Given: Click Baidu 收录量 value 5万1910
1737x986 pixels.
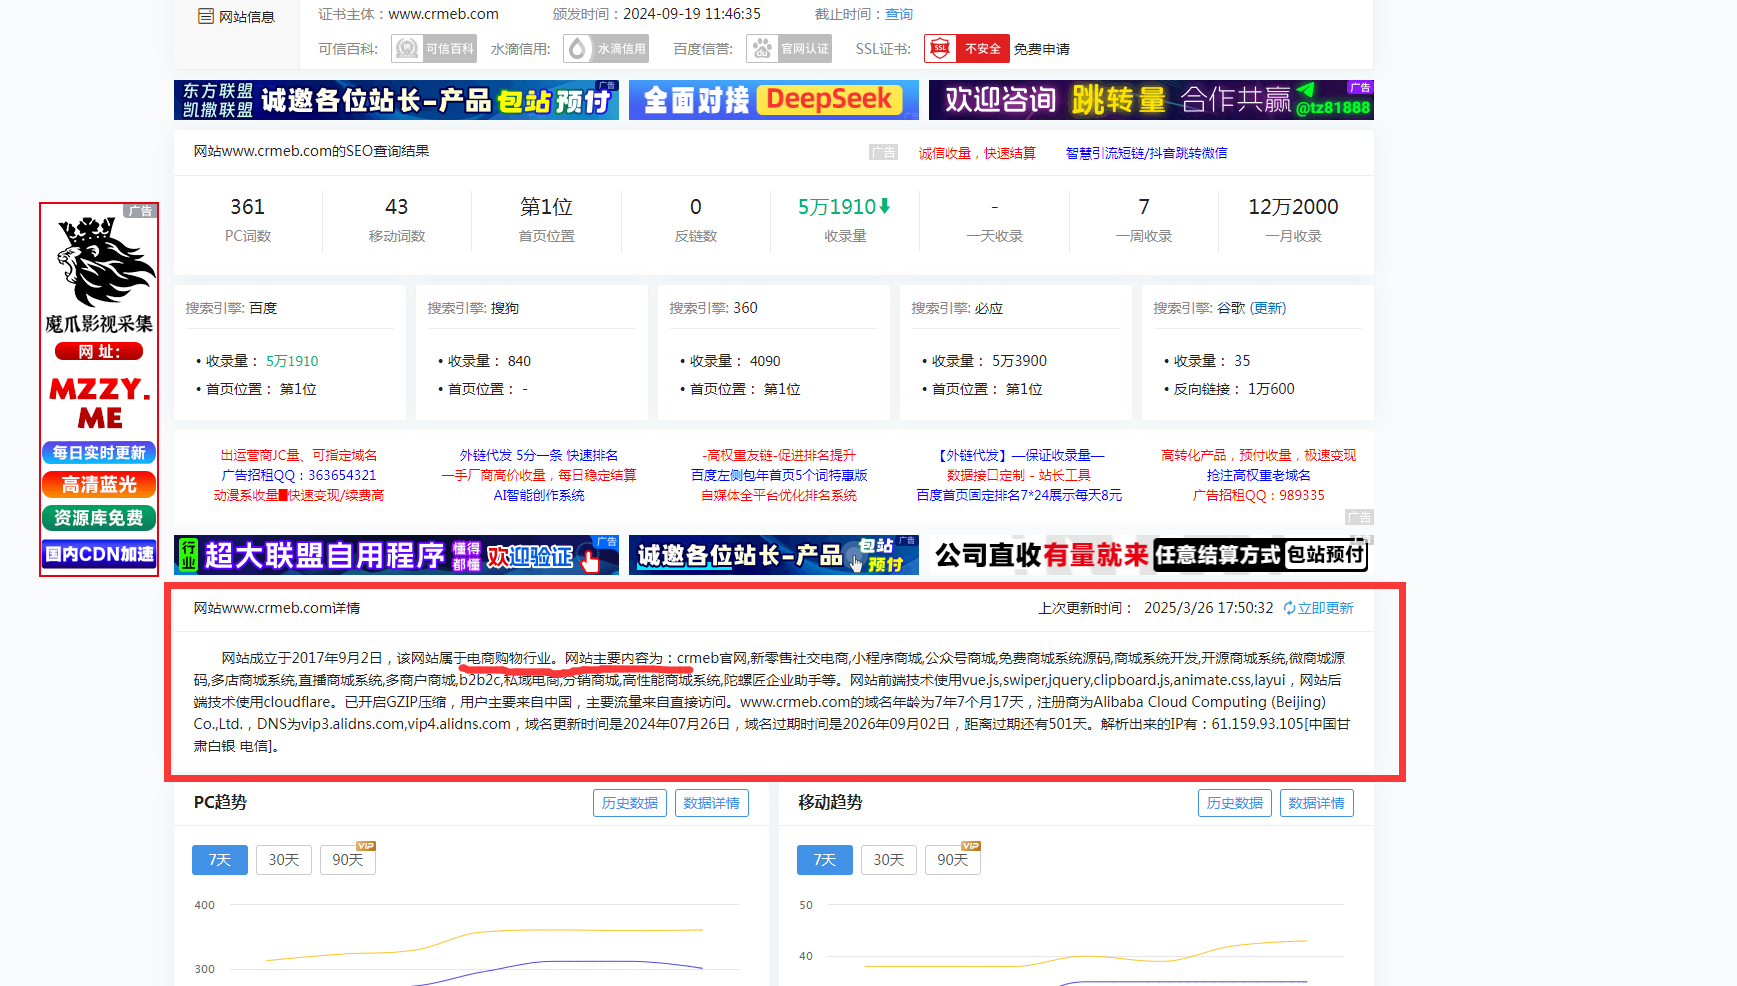Looking at the screenshot, I should coord(292,361).
